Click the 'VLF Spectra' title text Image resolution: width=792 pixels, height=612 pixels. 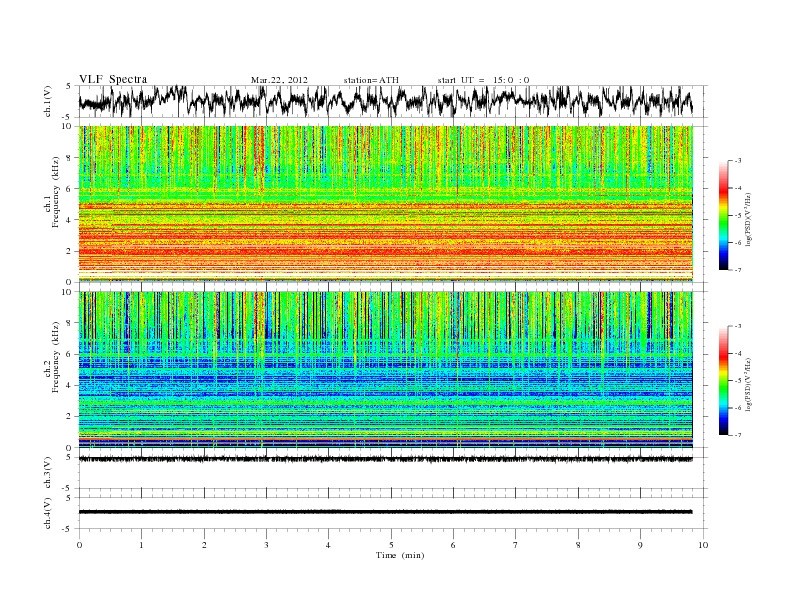pos(113,79)
